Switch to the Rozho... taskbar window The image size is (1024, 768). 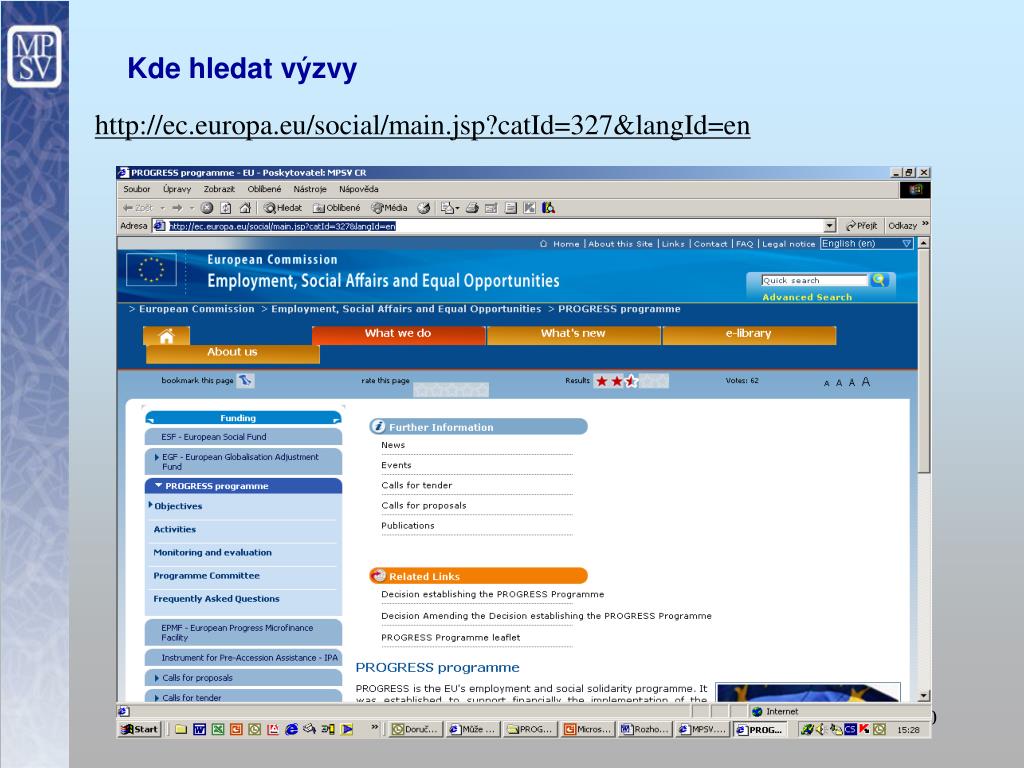coord(645,729)
